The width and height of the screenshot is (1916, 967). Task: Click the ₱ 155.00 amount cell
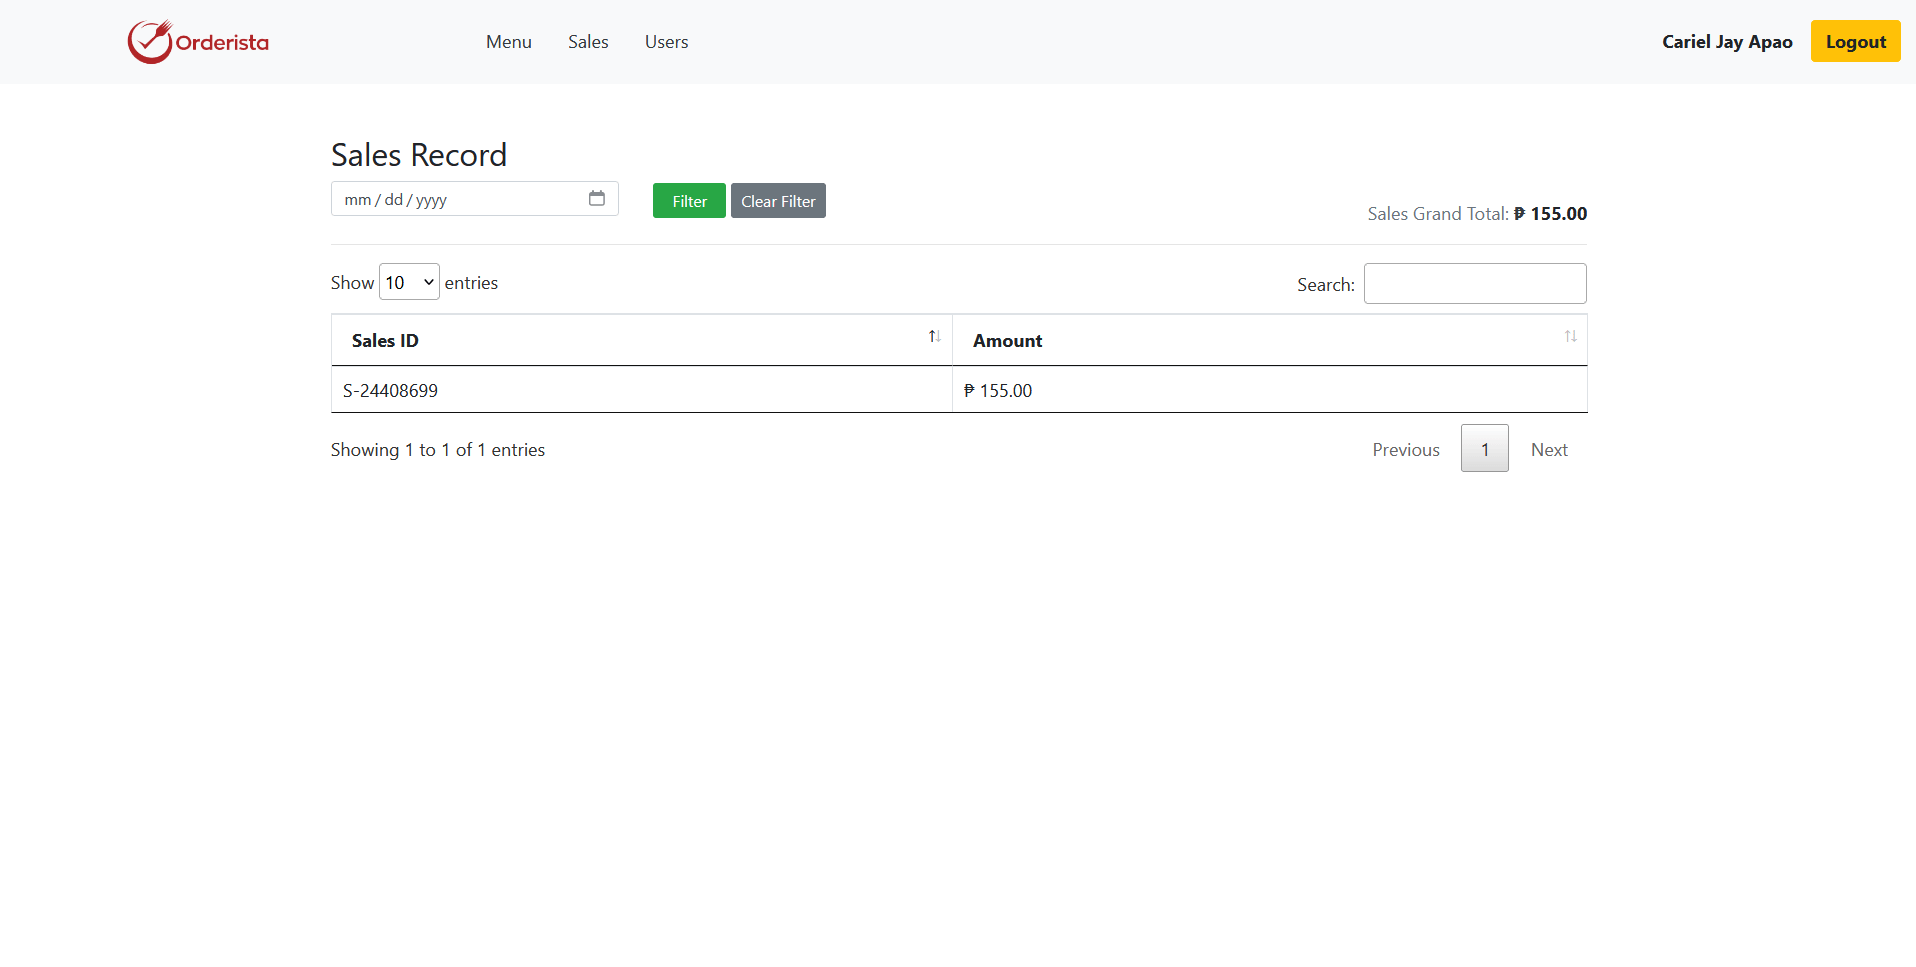1270,390
